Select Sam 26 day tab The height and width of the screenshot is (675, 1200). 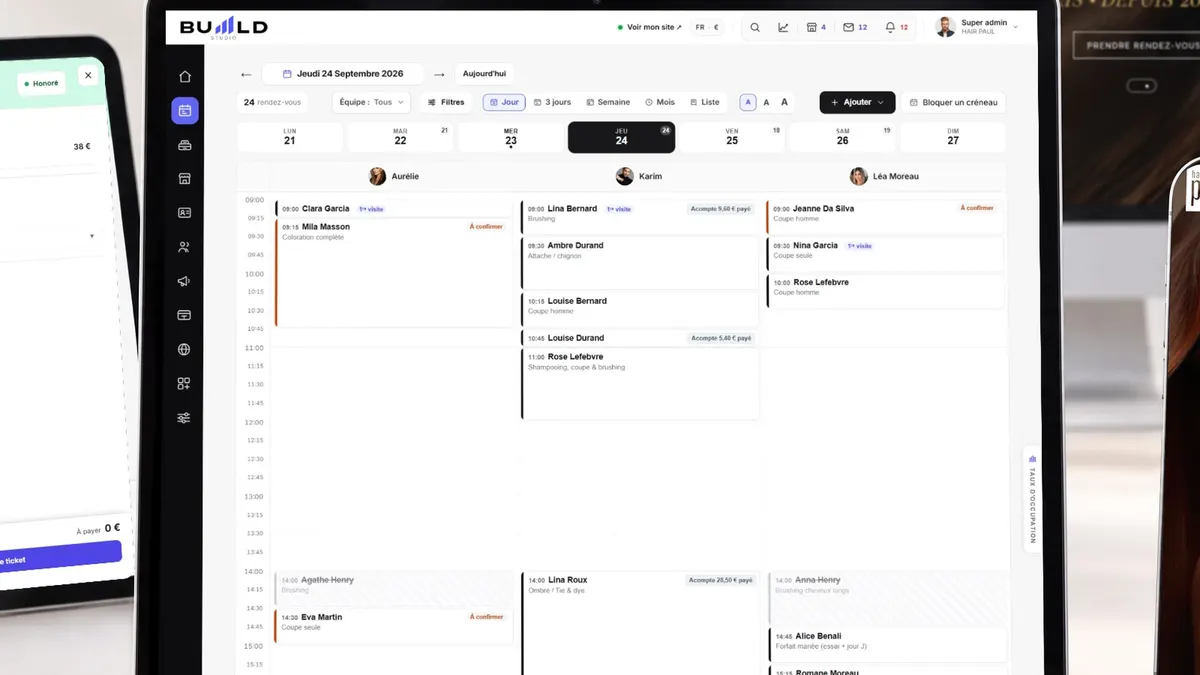click(842, 137)
